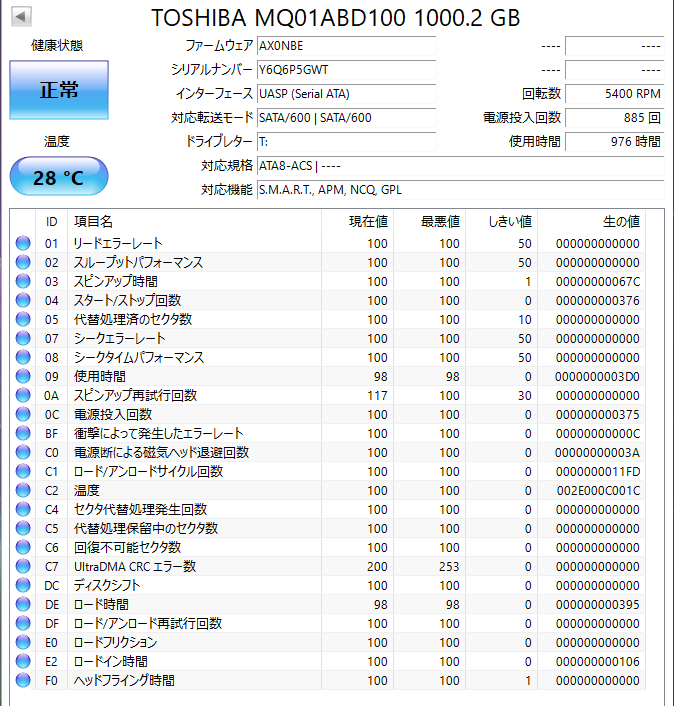Image resolution: width=674 pixels, height=706 pixels.
Task: Click status orb for DC ディスクシフト
Action: click(x=23, y=585)
